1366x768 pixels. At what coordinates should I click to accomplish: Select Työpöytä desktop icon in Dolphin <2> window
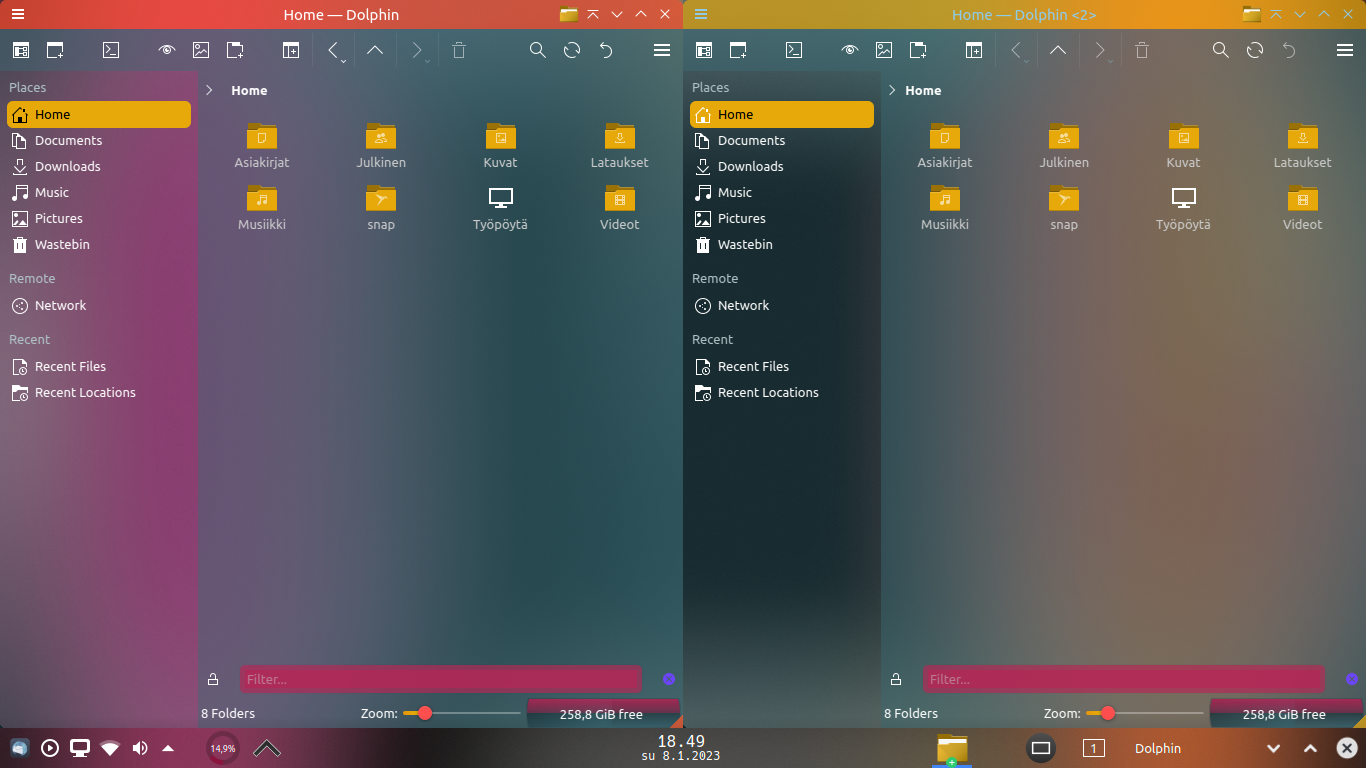coord(1183,208)
